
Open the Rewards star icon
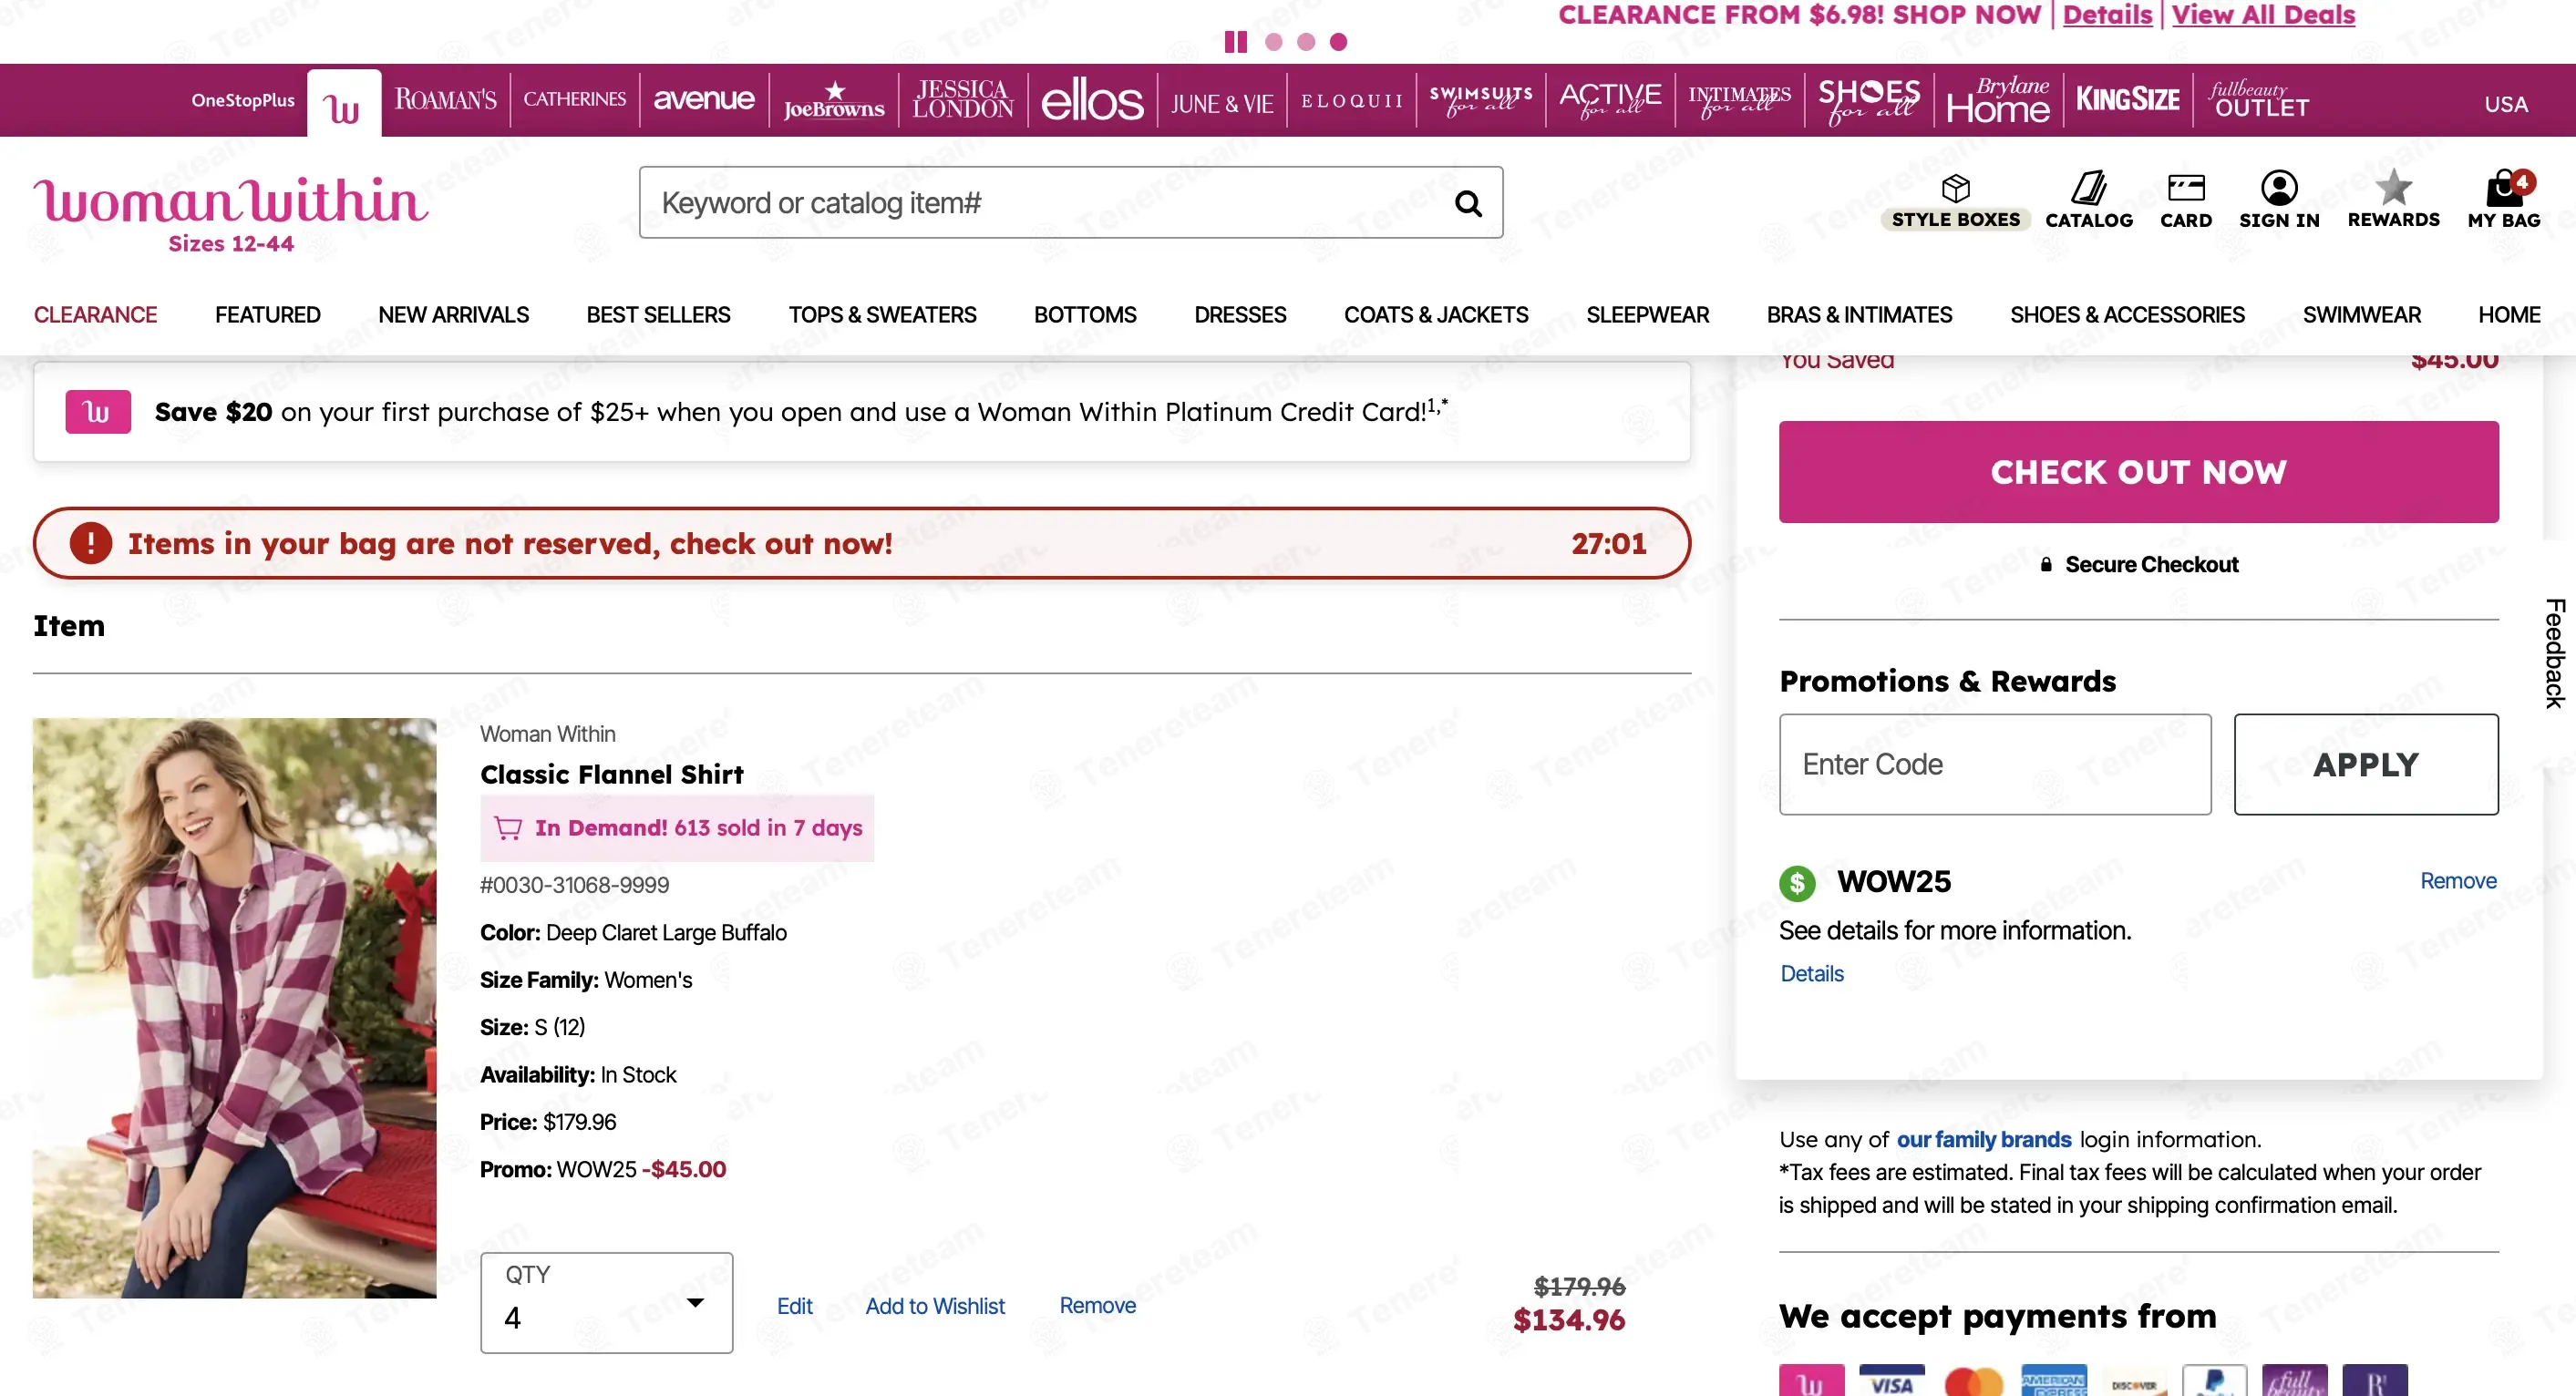(x=2394, y=200)
